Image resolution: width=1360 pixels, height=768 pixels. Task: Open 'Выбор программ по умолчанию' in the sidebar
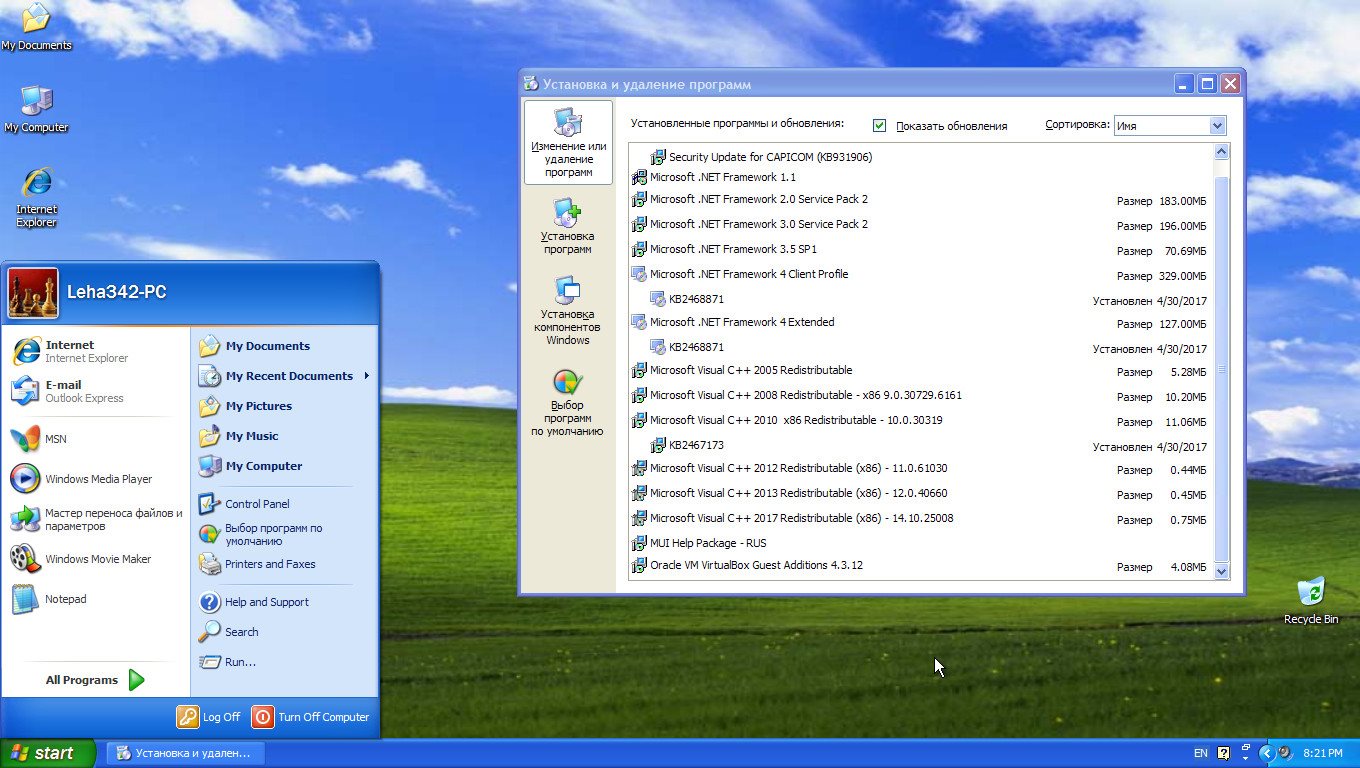567,403
